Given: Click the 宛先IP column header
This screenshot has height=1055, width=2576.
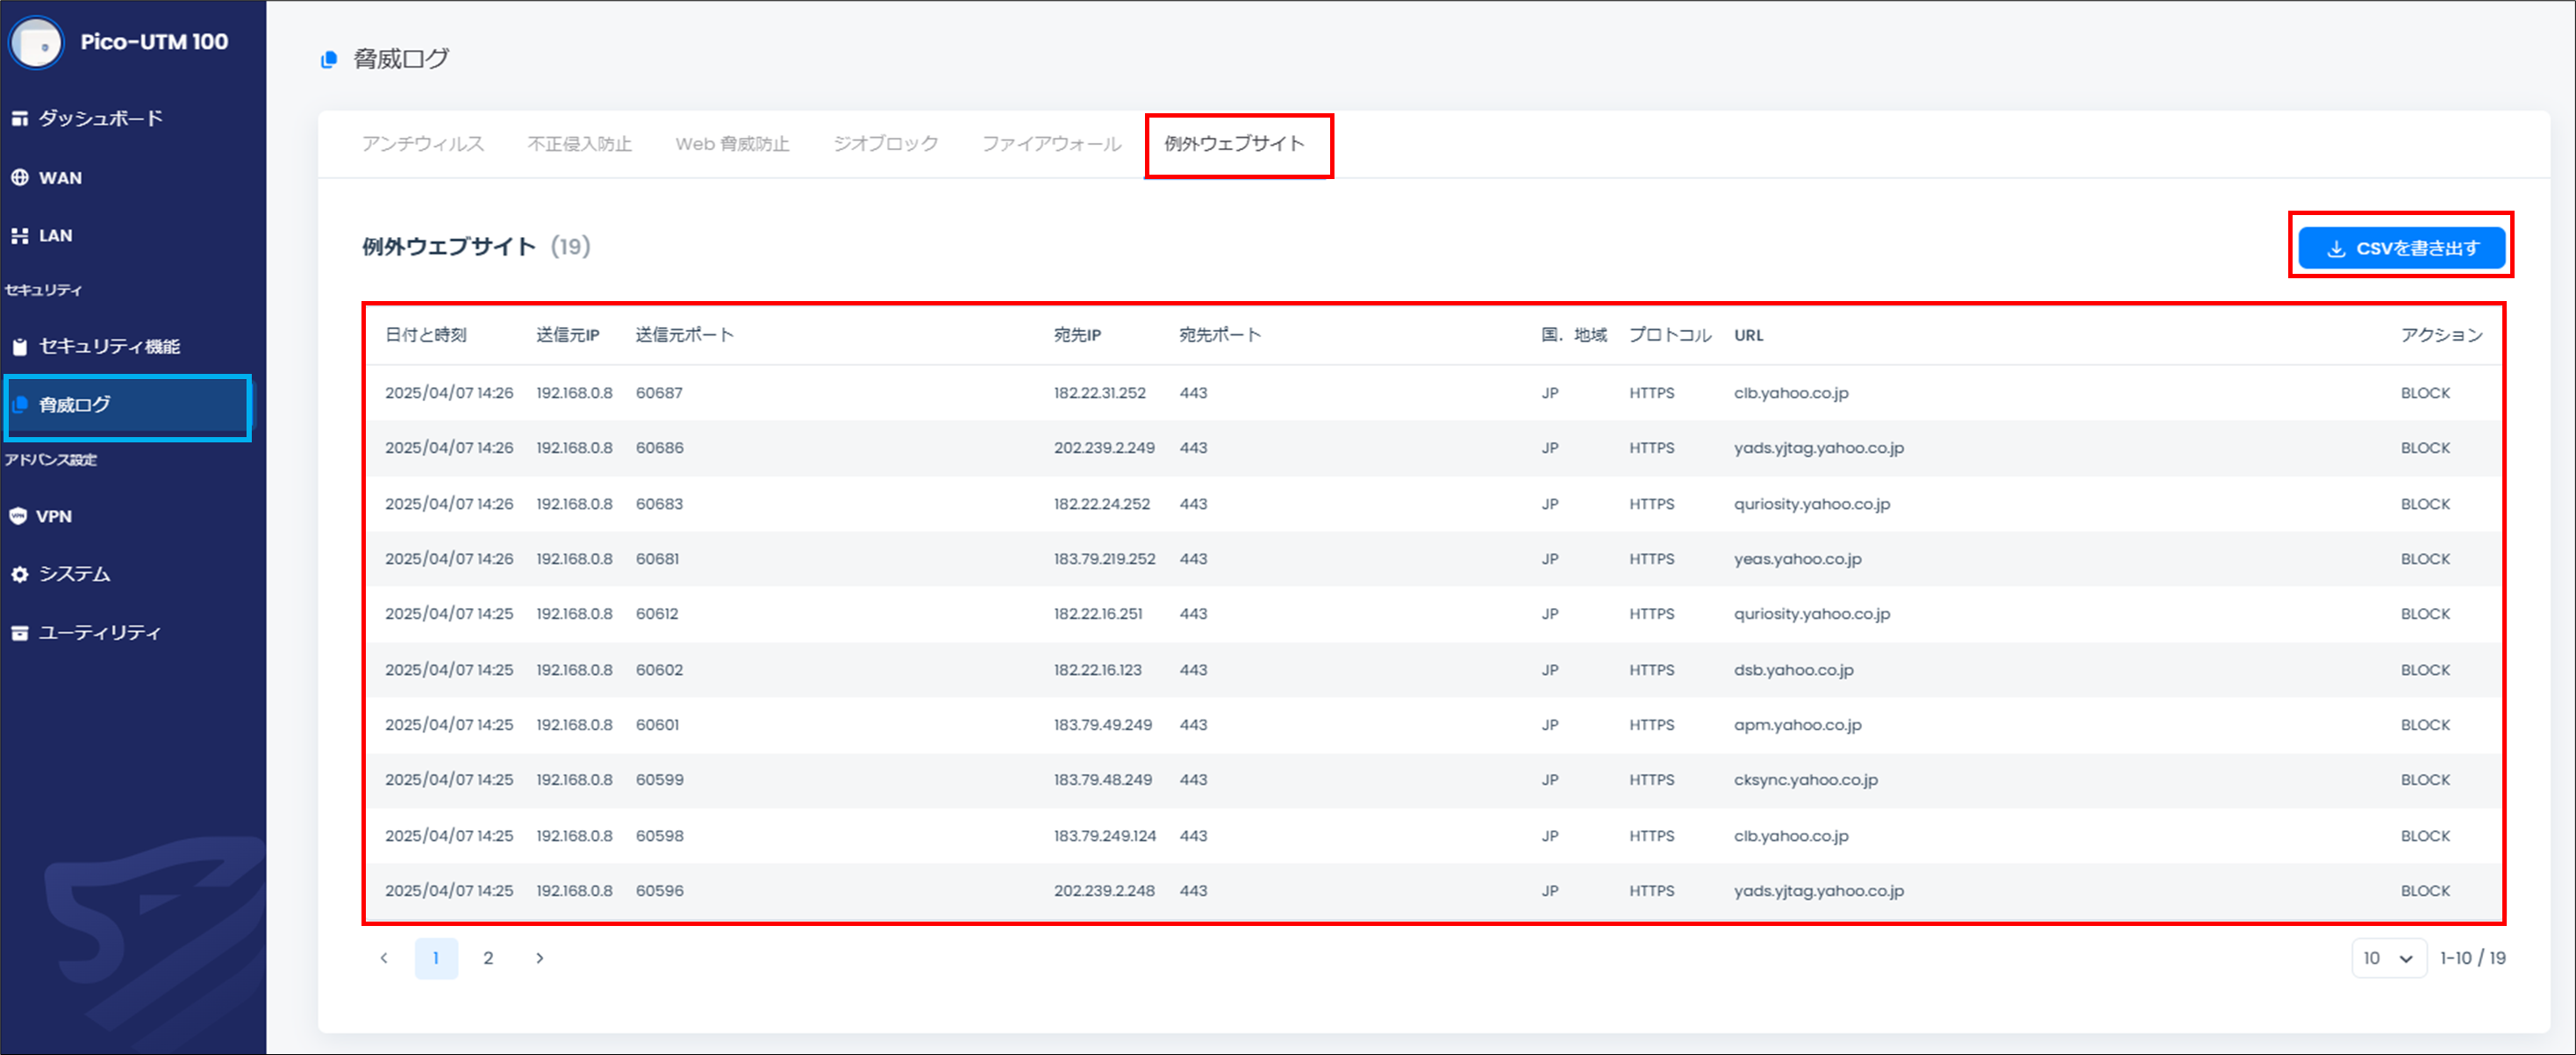Looking at the screenshot, I should click(1077, 335).
